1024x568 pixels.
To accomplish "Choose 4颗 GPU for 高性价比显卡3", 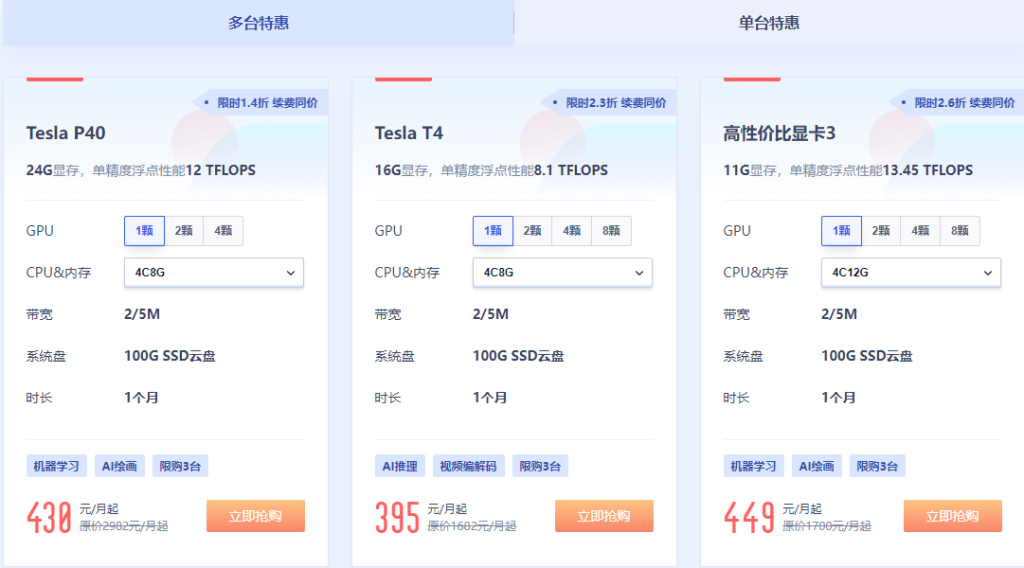I will [920, 231].
